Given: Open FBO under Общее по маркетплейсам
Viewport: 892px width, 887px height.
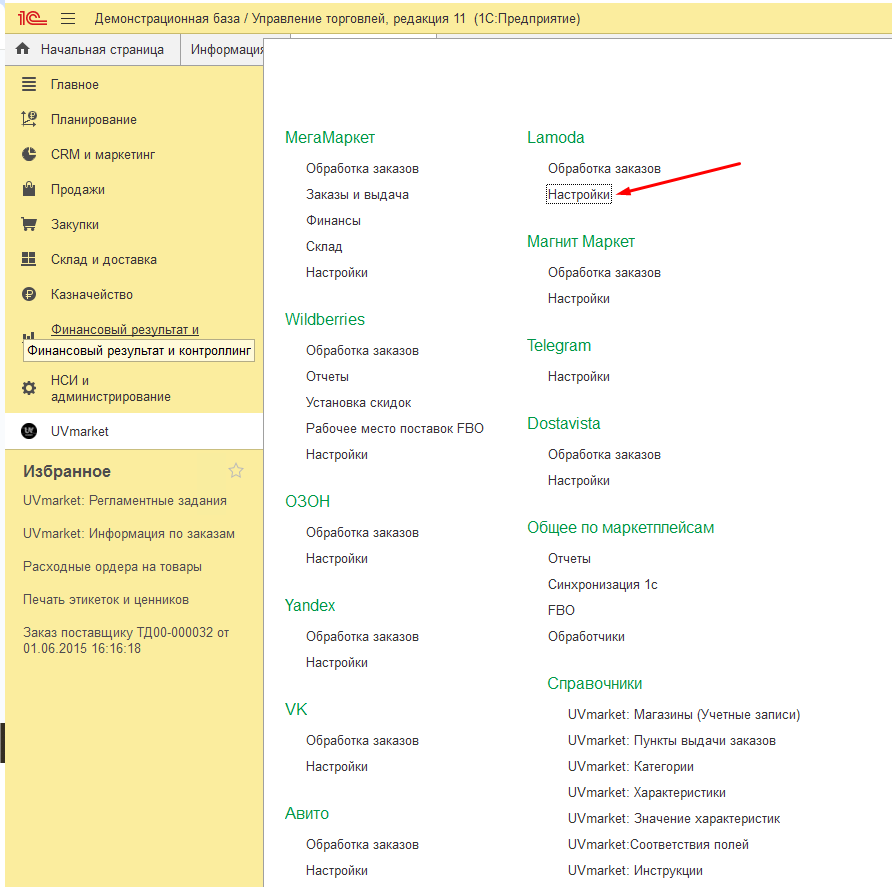Looking at the screenshot, I should (x=561, y=610).
